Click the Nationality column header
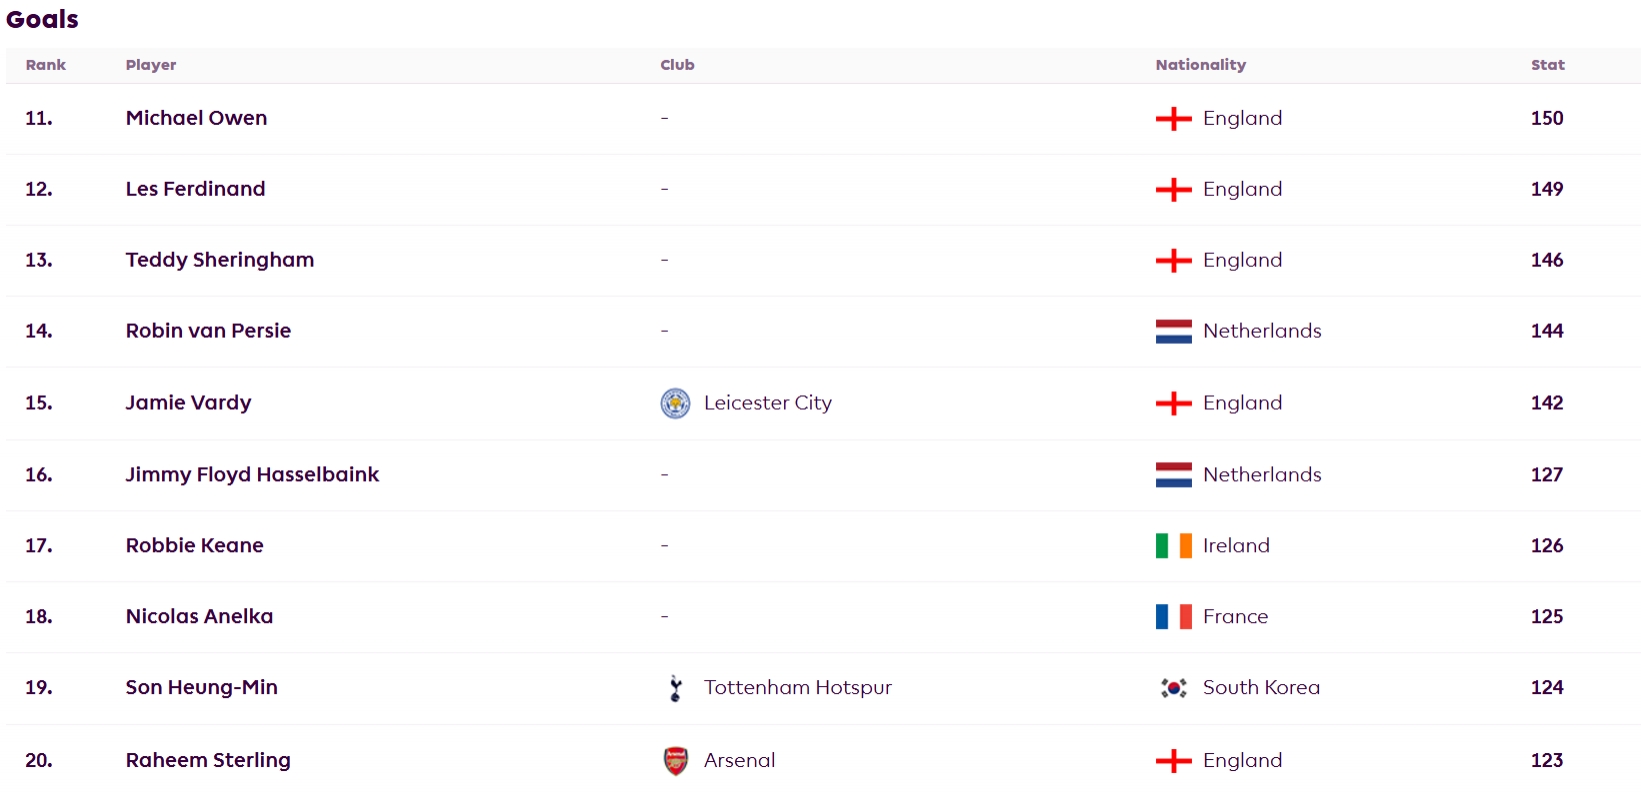Viewport: 1641px width, 793px height. pyautogui.click(x=1200, y=65)
